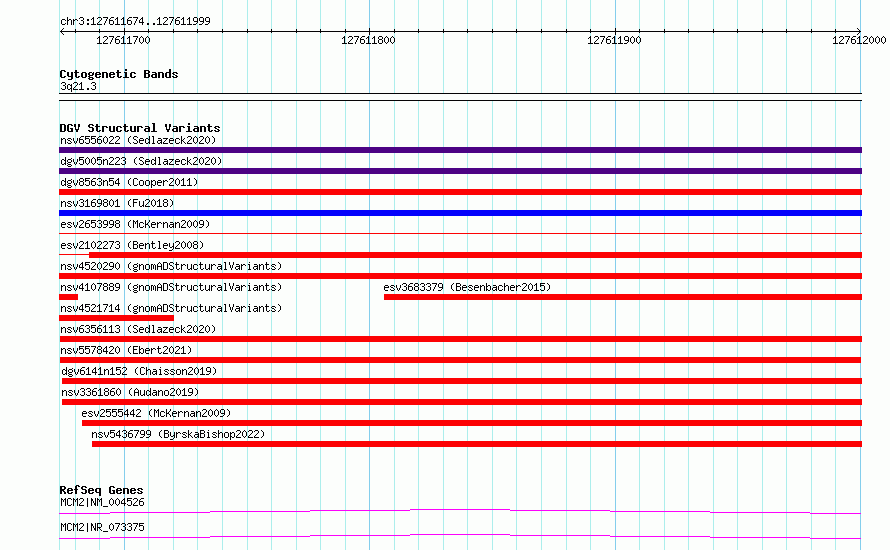The image size is (890, 550).
Task: Select the 3q21.3 band label
Action: (78, 86)
